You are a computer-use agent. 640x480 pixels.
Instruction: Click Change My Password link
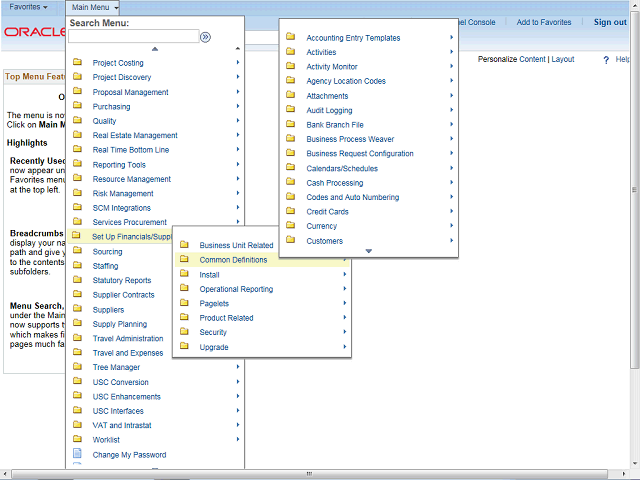[x=129, y=455]
